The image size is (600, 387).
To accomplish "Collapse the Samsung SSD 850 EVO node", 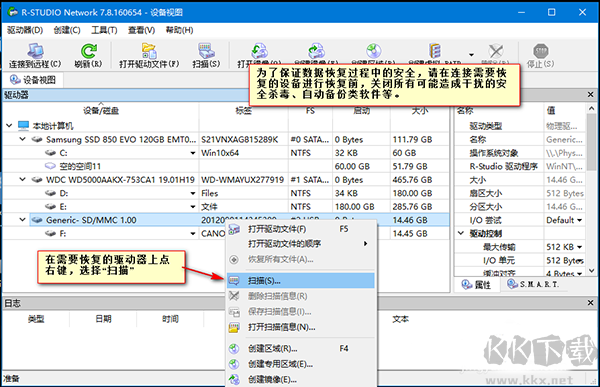I will tap(23, 139).
